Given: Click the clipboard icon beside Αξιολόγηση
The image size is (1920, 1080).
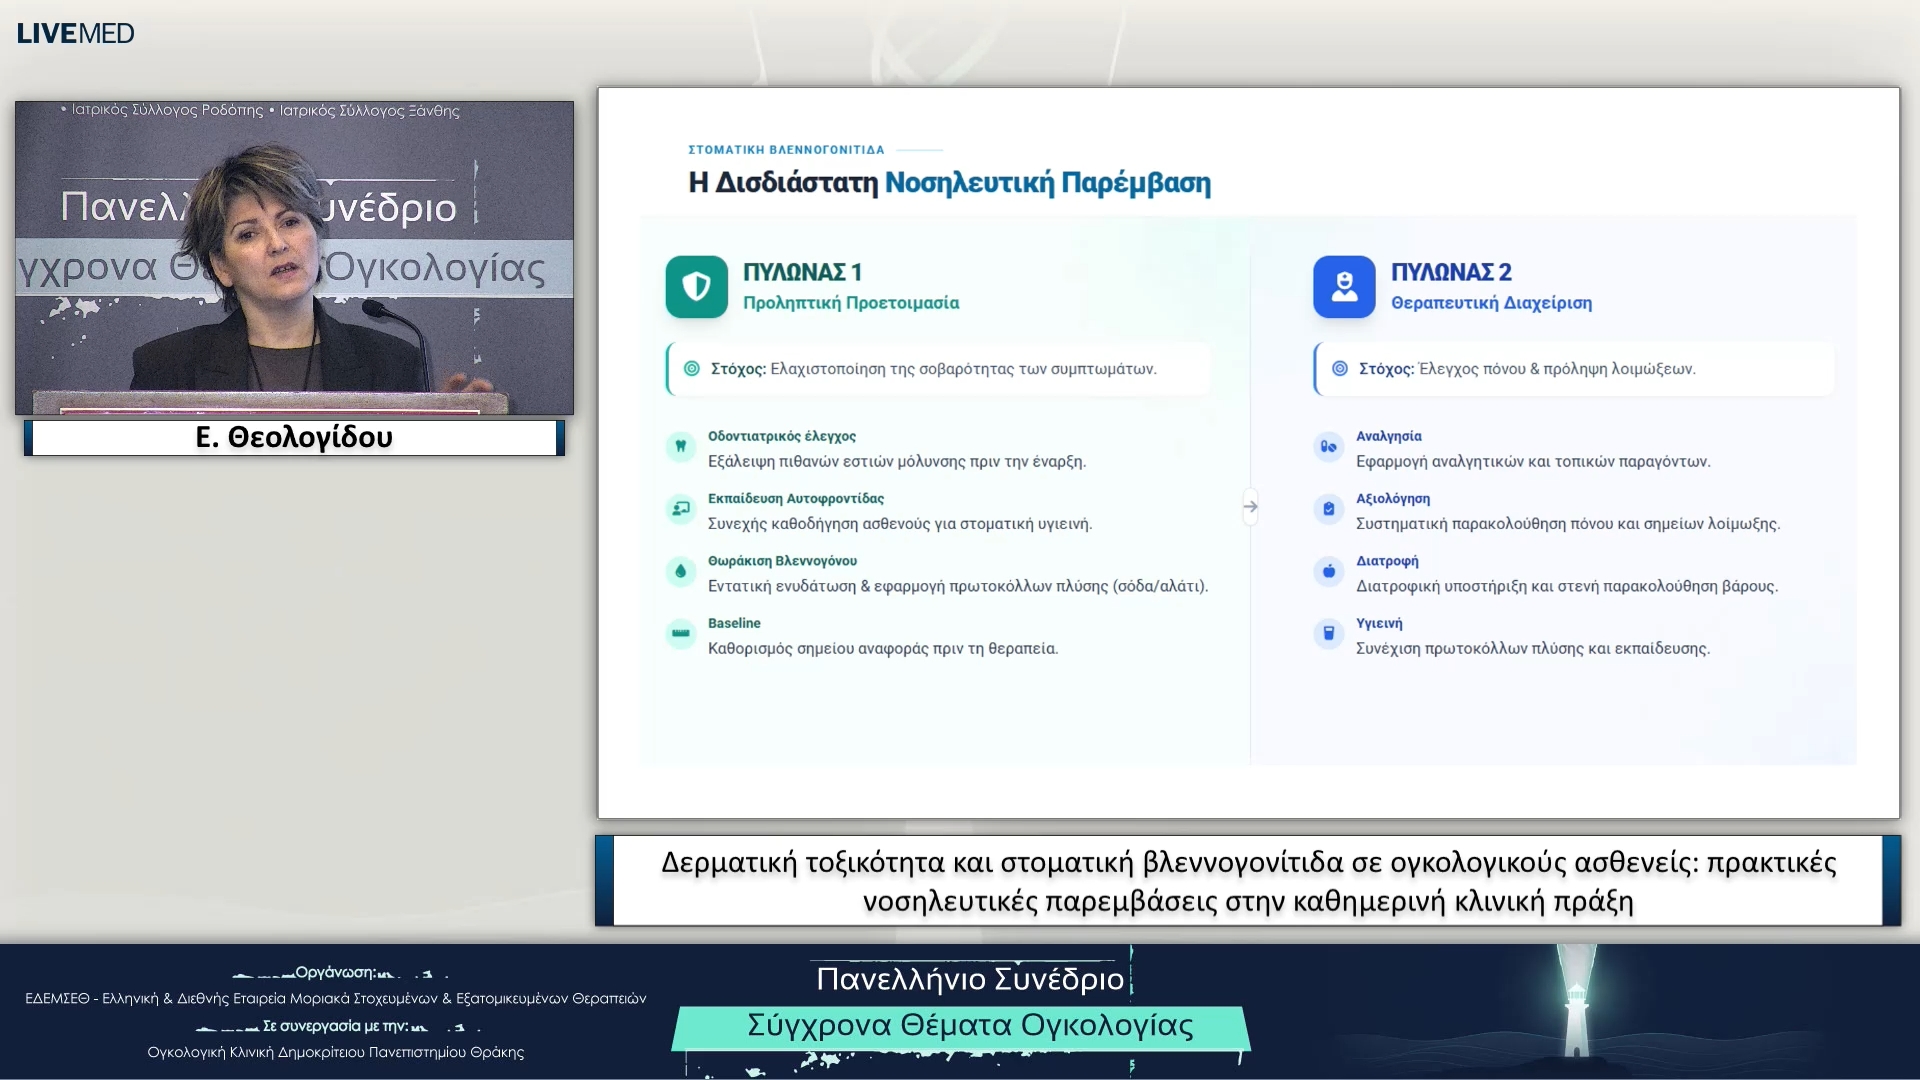Looking at the screenshot, I should point(1328,509).
